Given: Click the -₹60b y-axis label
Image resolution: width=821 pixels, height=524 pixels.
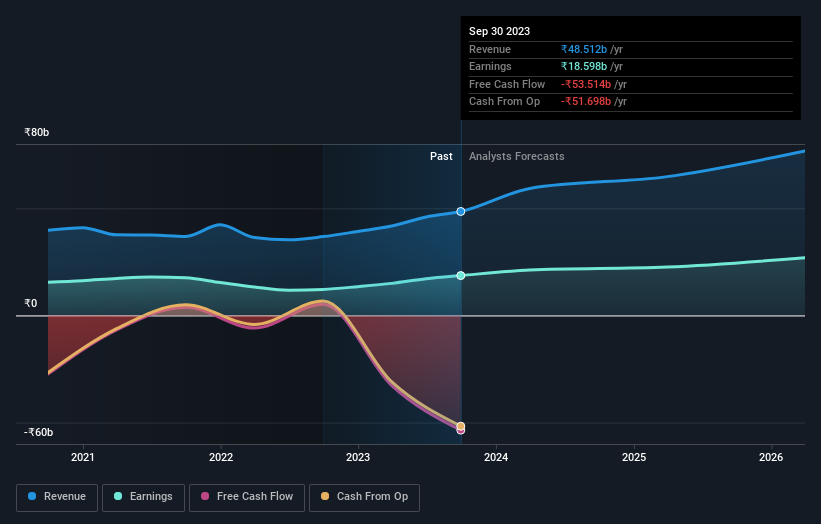Looking at the screenshot, I should tap(38, 432).
